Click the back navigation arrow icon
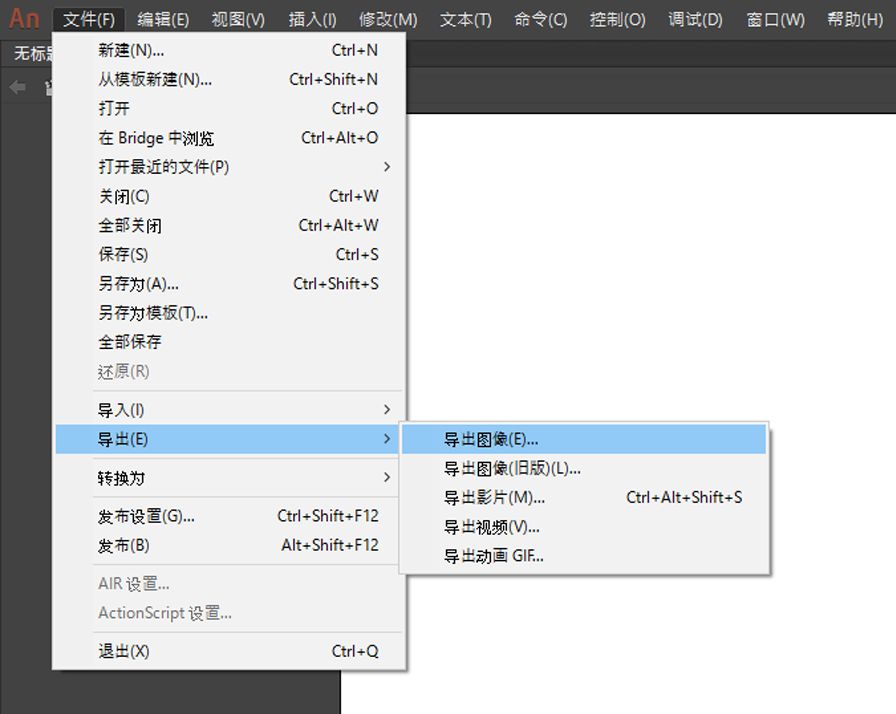896x714 pixels. tap(16, 87)
